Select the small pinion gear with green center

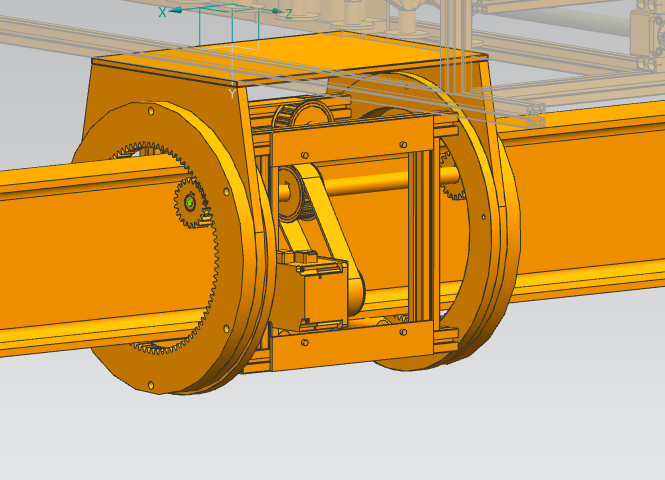190,203
